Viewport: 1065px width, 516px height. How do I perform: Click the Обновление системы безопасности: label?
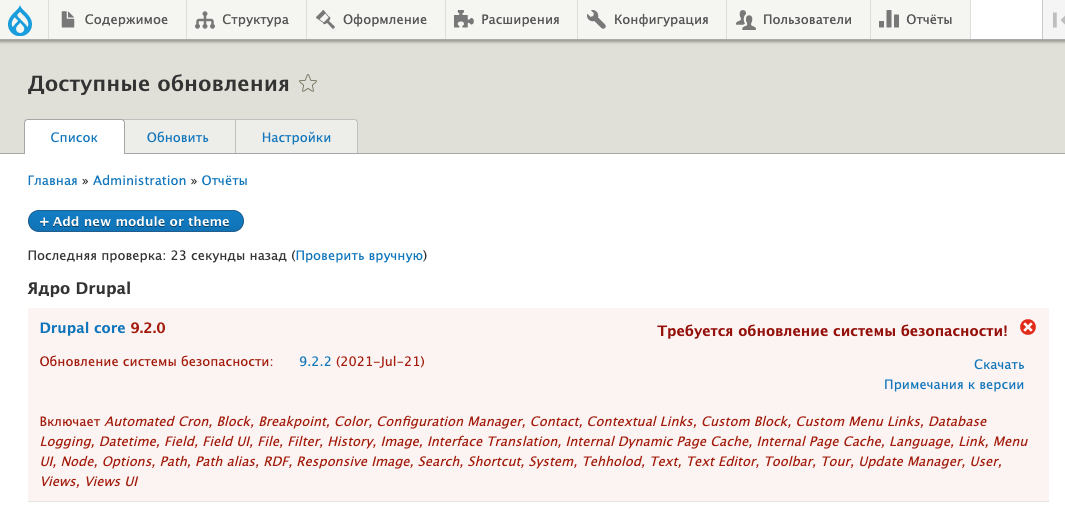click(x=156, y=361)
